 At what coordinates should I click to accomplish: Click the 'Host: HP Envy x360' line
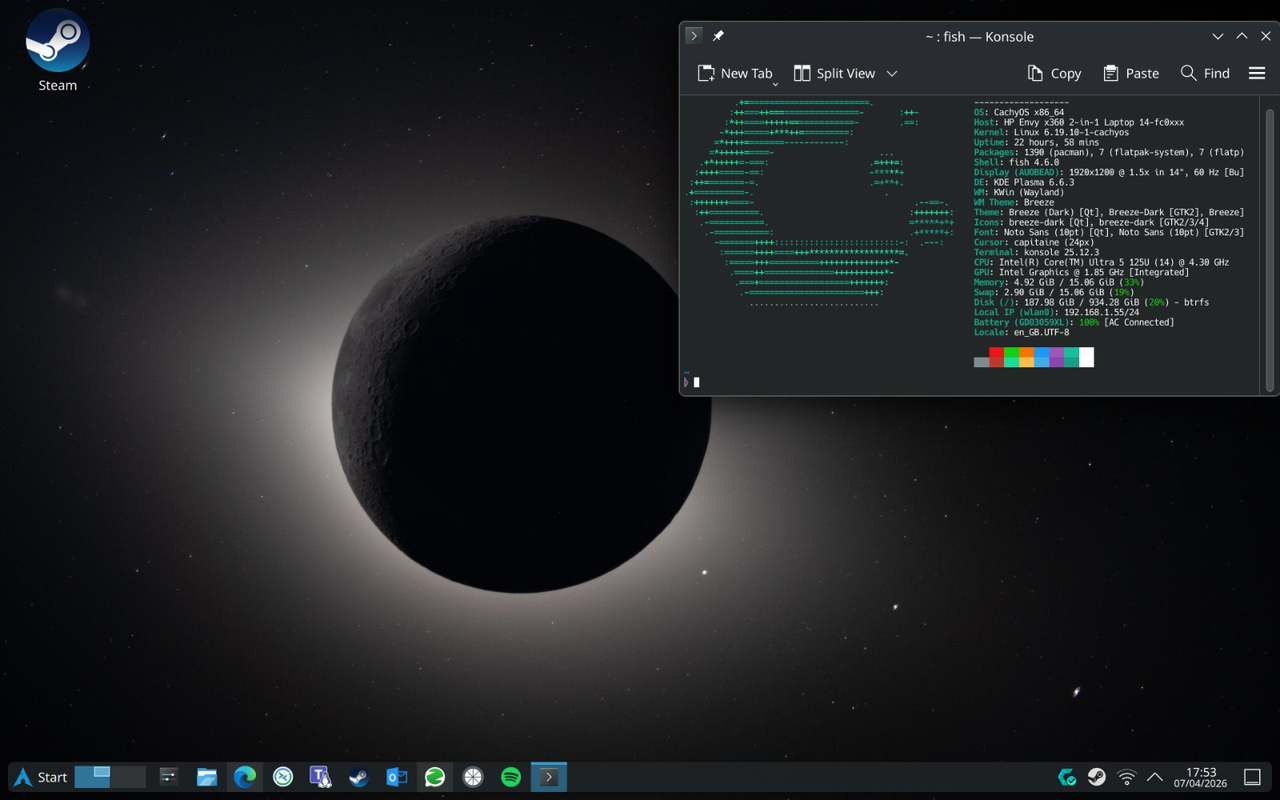click(1079, 122)
